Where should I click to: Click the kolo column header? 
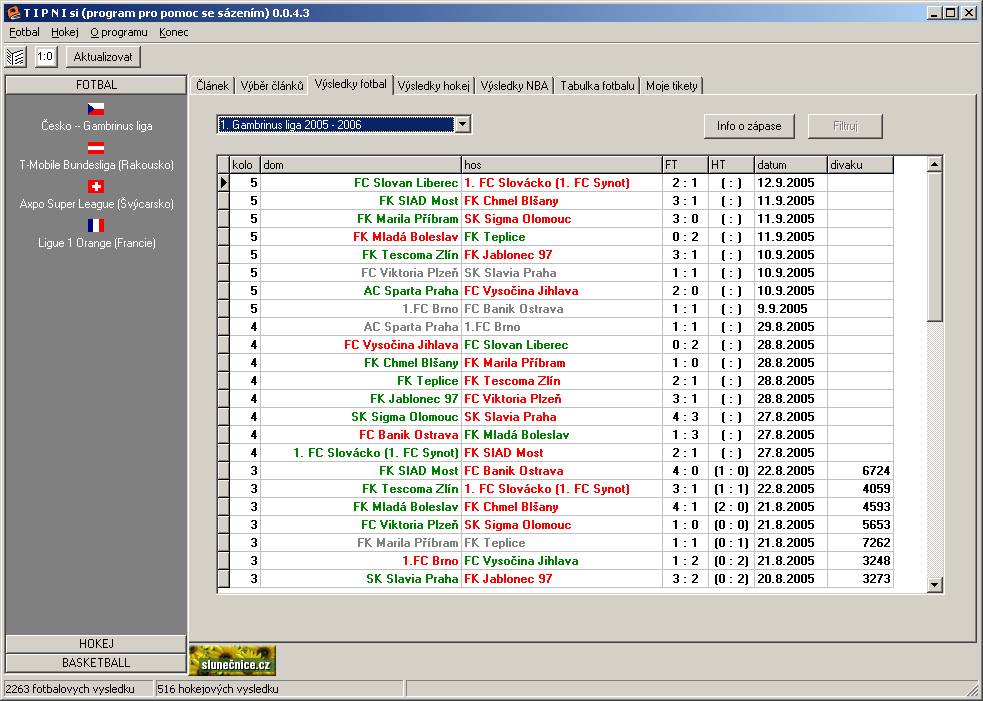tap(244, 165)
